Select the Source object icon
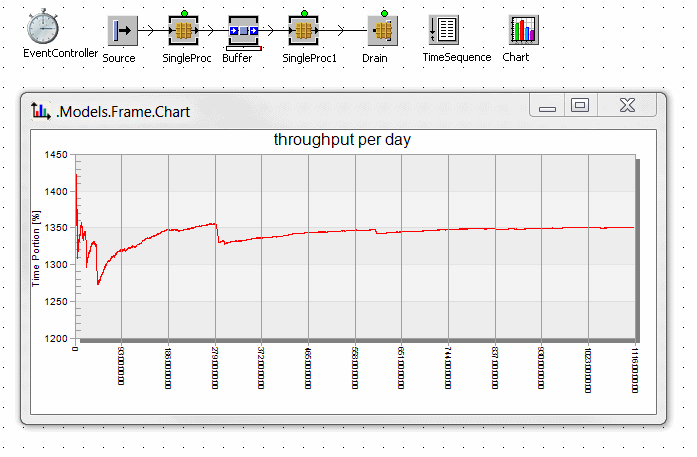The width and height of the screenshot is (697, 457). click(122, 31)
